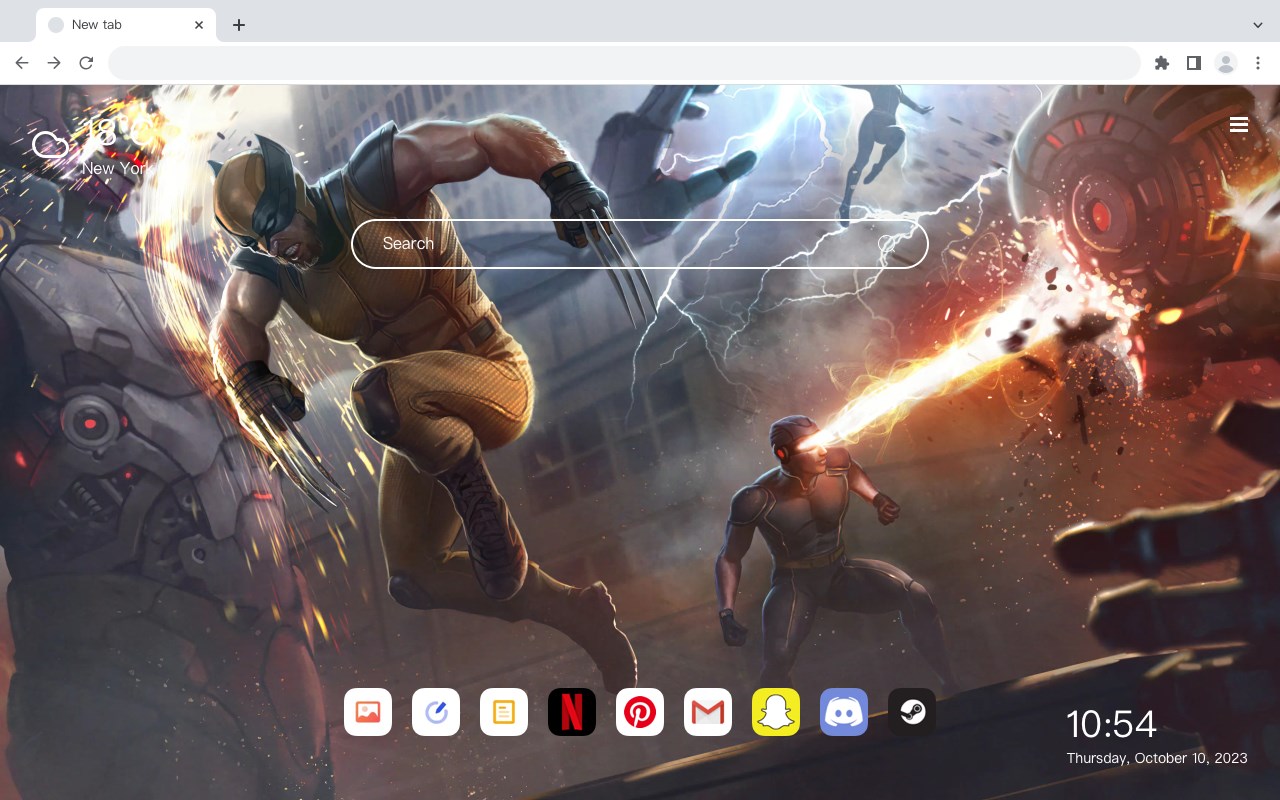Select the "New tab" browser tab
The height and width of the screenshot is (800, 1280).
(126, 25)
